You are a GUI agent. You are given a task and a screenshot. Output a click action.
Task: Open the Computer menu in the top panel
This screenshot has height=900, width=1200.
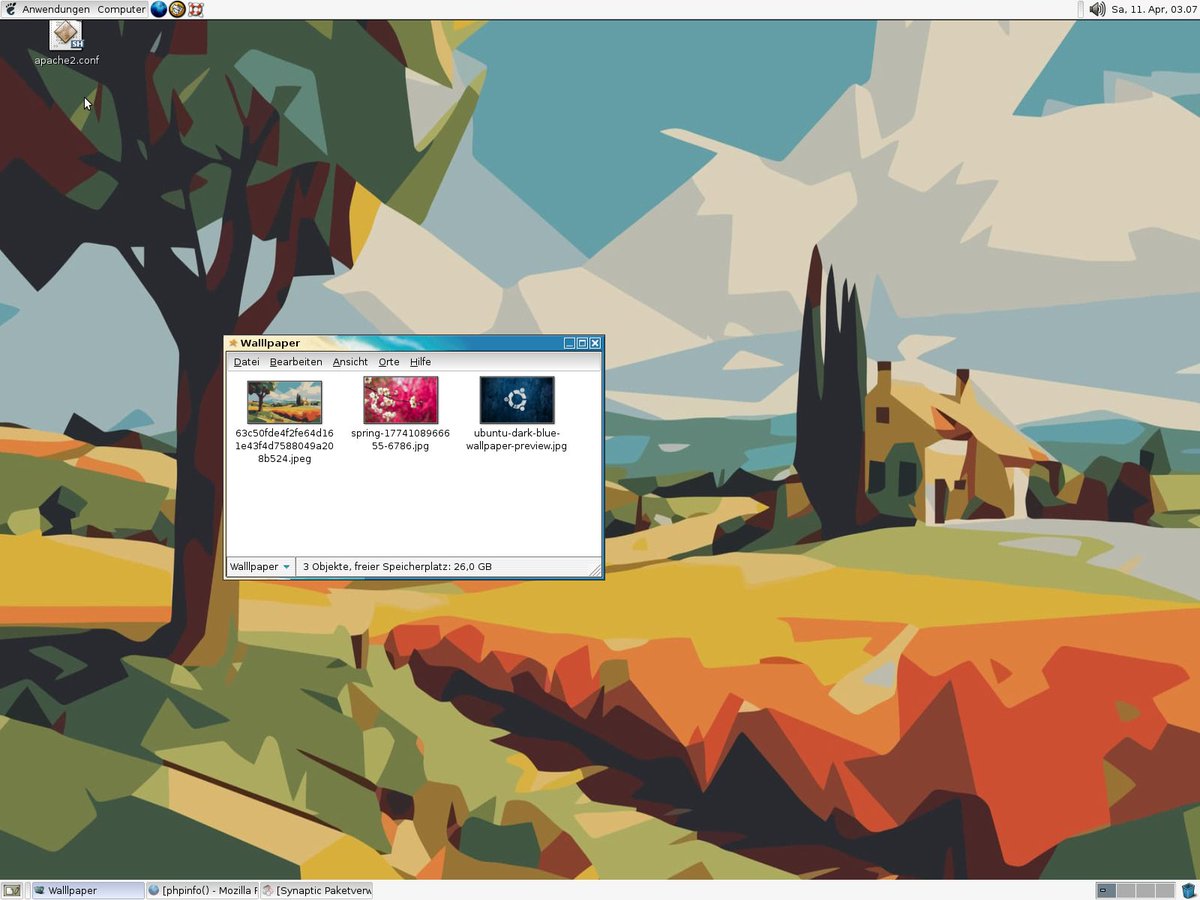pyautogui.click(x=121, y=9)
